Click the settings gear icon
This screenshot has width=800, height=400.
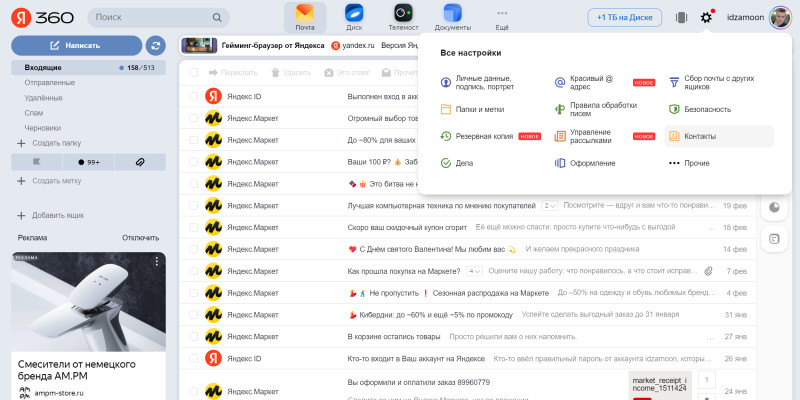click(707, 17)
